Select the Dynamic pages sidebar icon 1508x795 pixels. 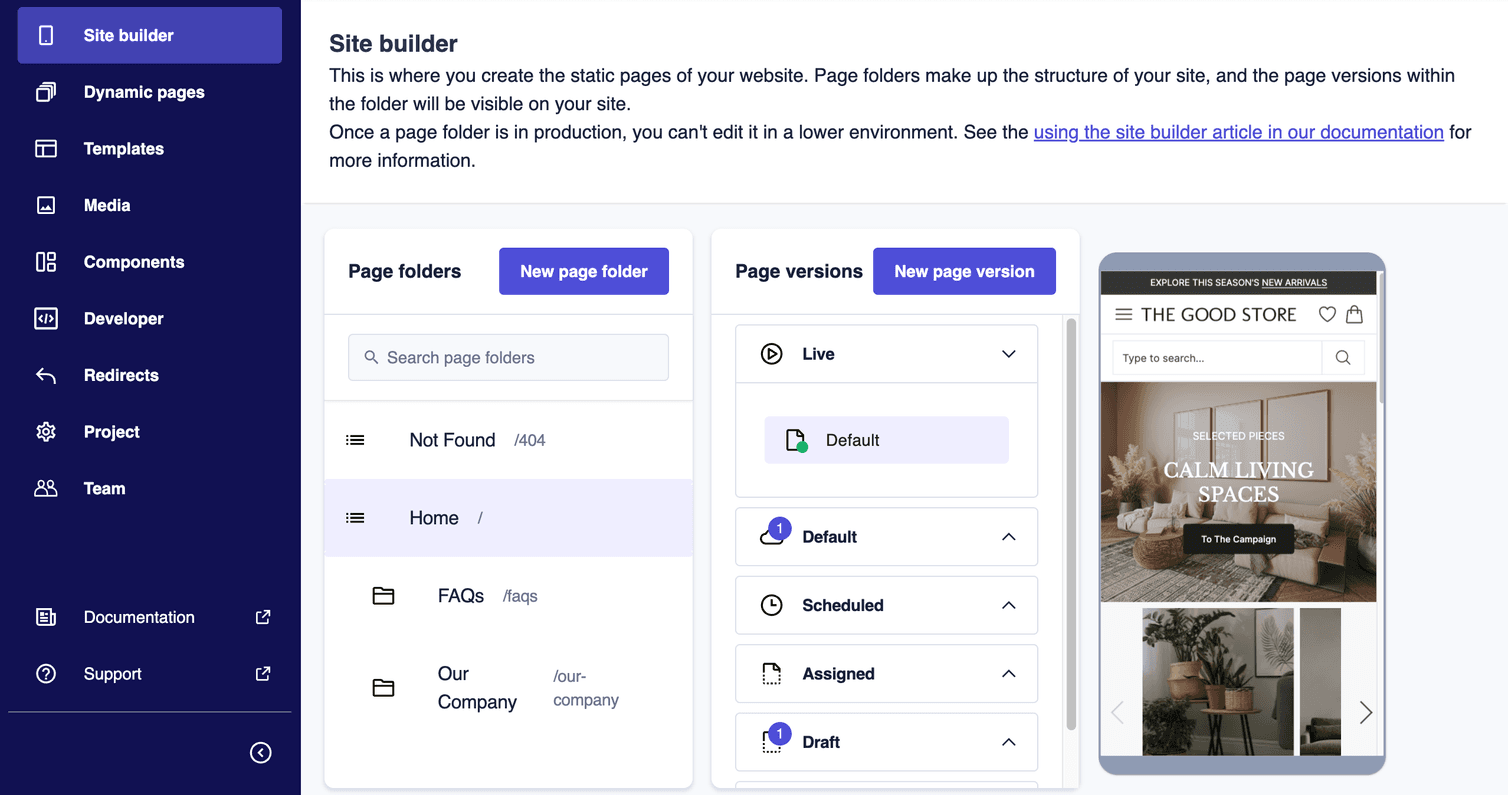point(46,91)
